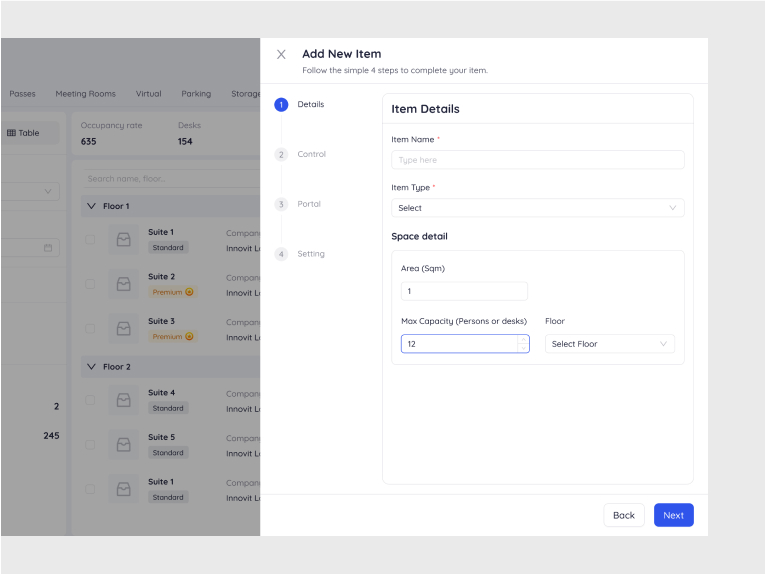Image resolution: width=765 pixels, height=574 pixels.
Task: Select step 1 Details circle
Action: pos(281,104)
